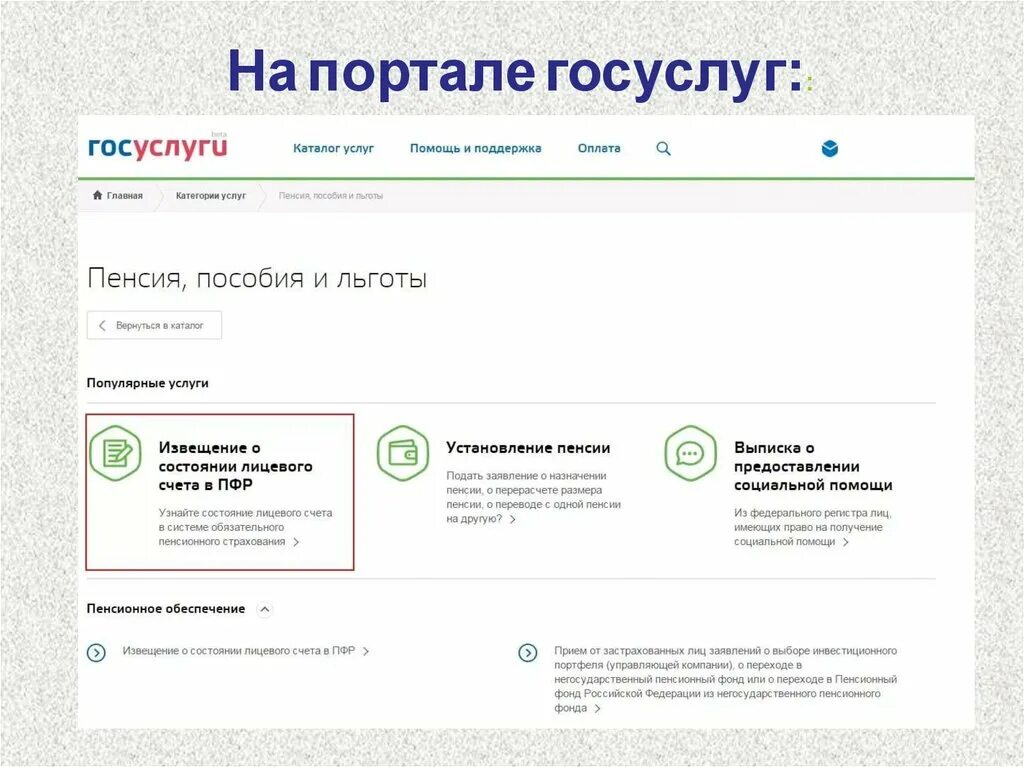Click the arrow after фонда text
The image size is (1024, 767).
coord(597,708)
